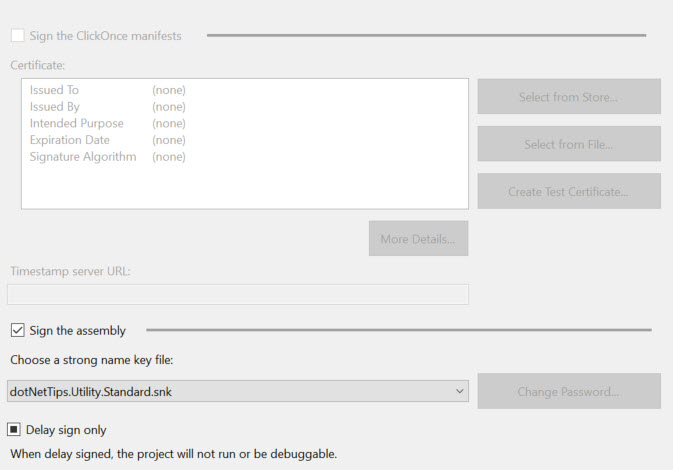Click the Choose a strong name key file label
The image size is (673, 470).
pos(94,359)
